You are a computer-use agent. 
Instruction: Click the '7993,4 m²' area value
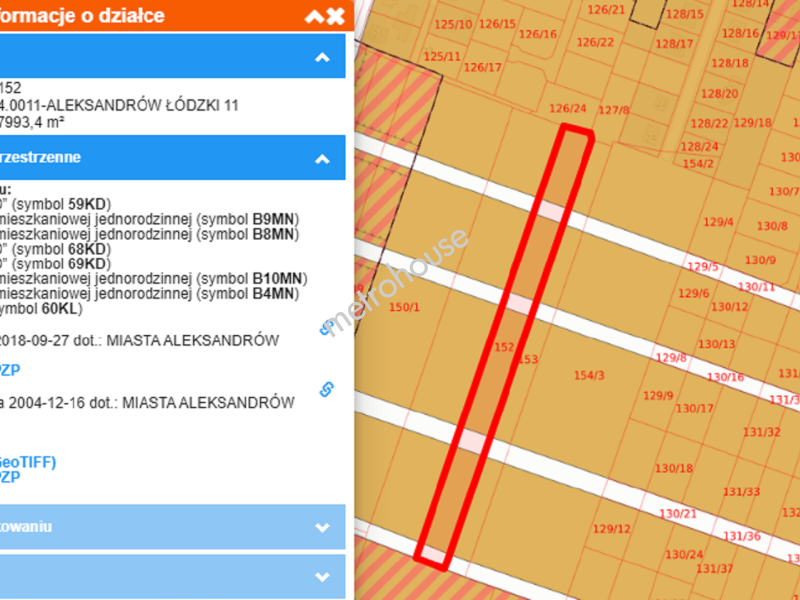point(32,122)
